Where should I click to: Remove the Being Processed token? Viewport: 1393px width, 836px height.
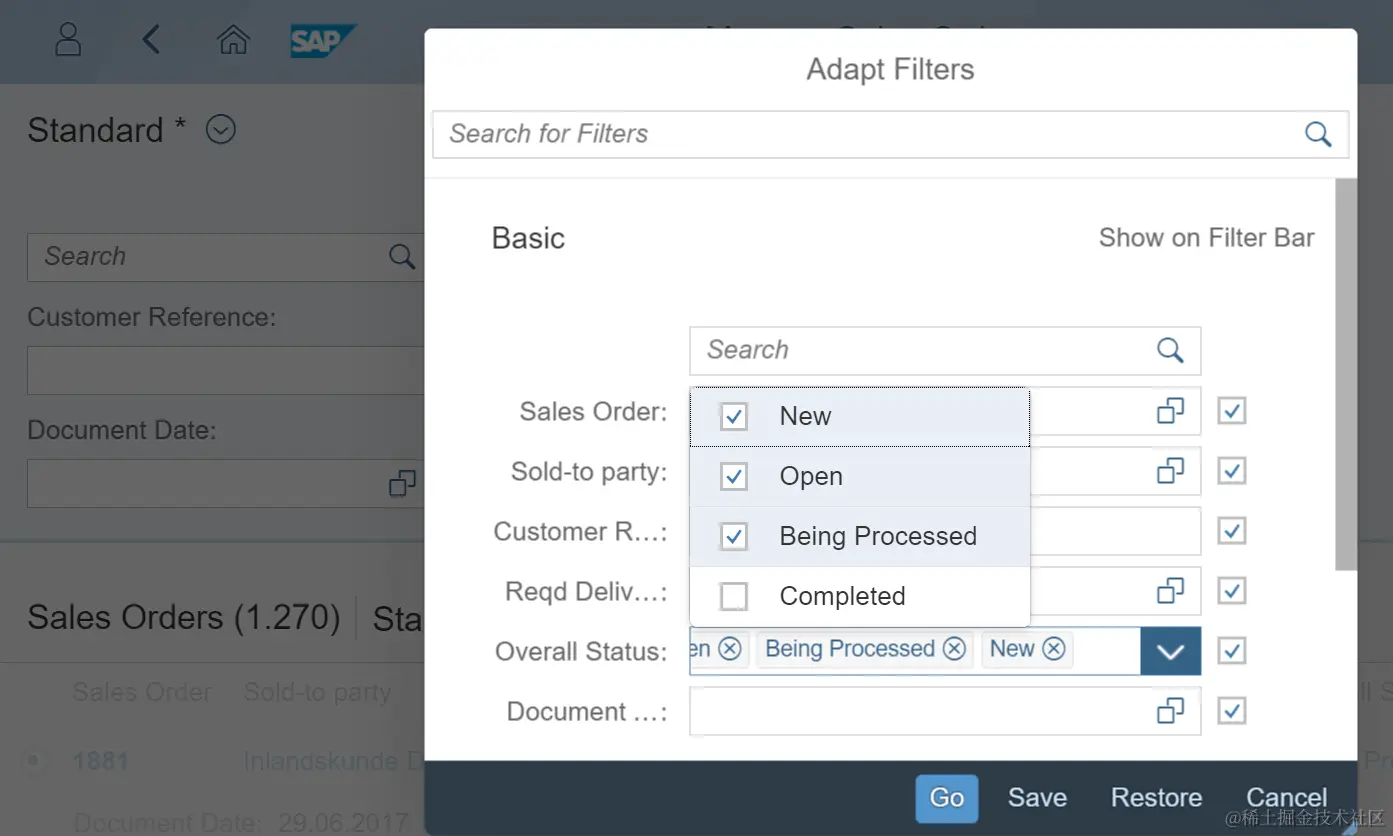click(955, 649)
